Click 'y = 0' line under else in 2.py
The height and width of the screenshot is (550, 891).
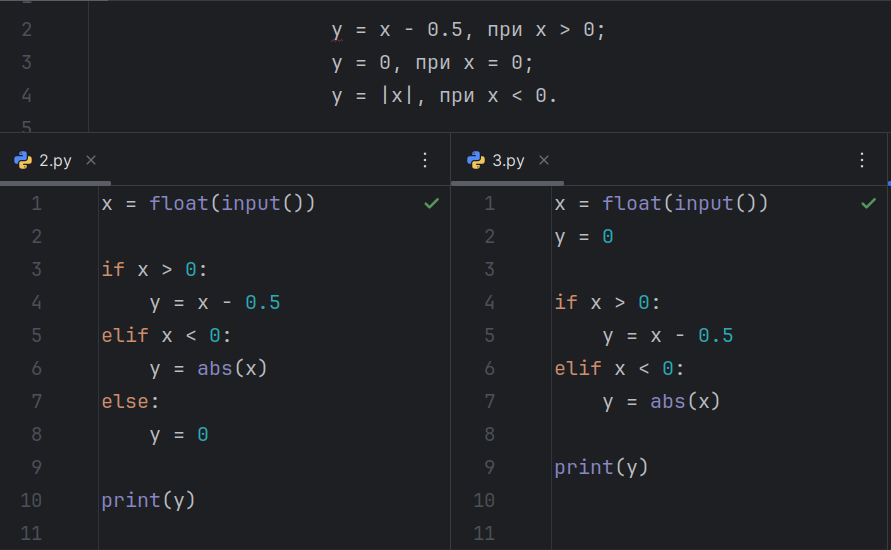179,435
